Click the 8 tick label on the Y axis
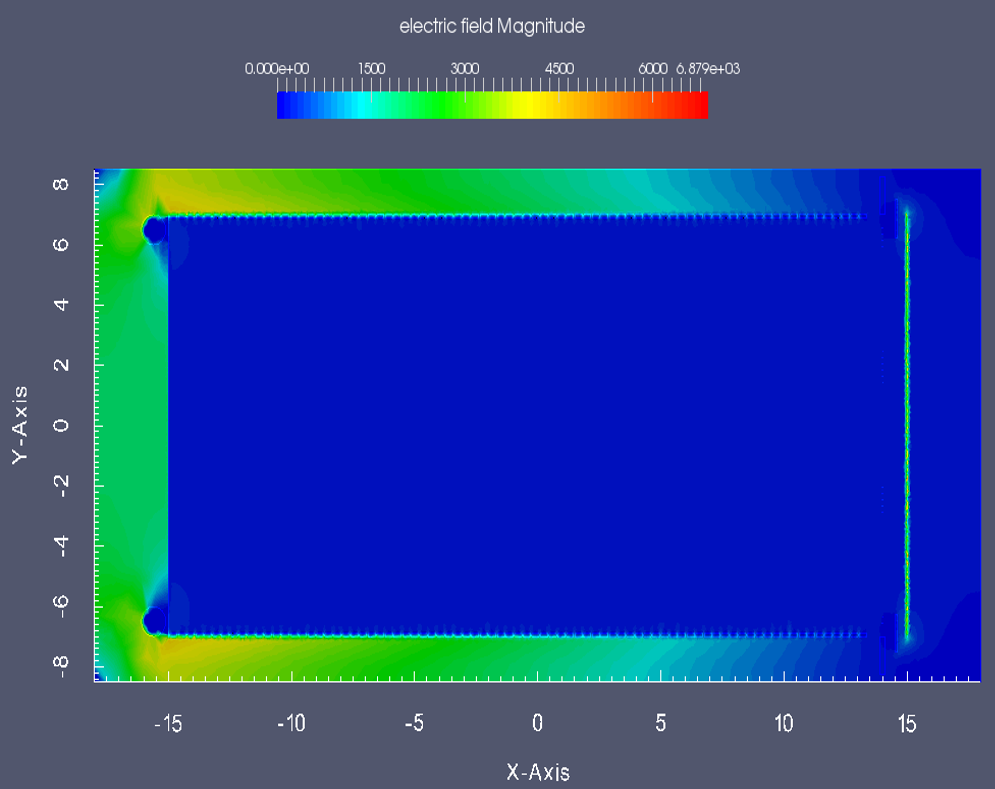The image size is (995, 789). pos(58,185)
